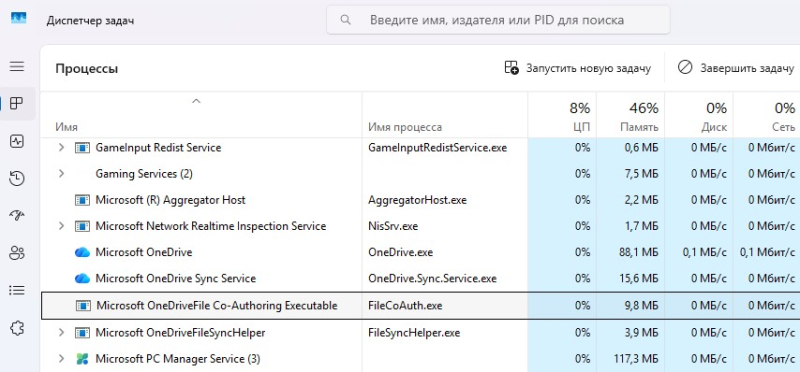The image size is (800, 372).
Task: Click the Microsoft (R) Aggregator Host icon
Action: coord(82,200)
